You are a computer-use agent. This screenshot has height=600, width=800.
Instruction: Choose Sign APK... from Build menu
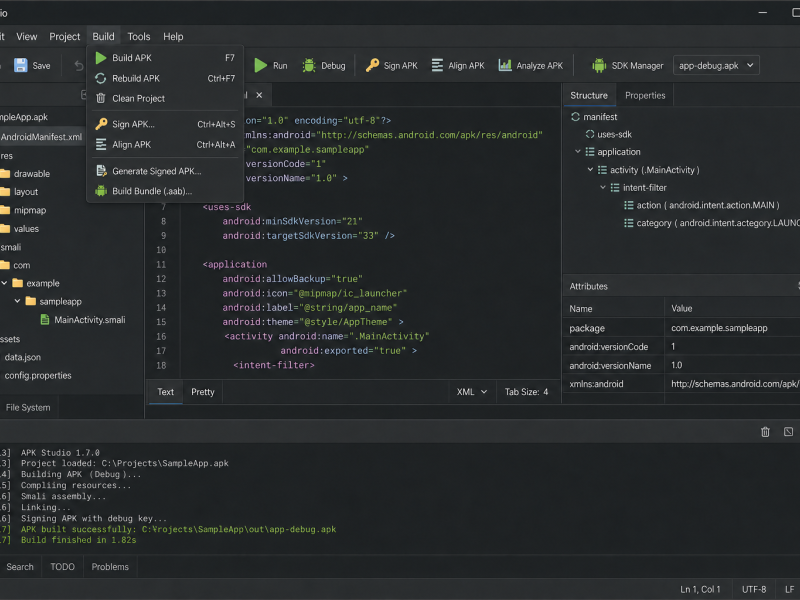point(165,124)
